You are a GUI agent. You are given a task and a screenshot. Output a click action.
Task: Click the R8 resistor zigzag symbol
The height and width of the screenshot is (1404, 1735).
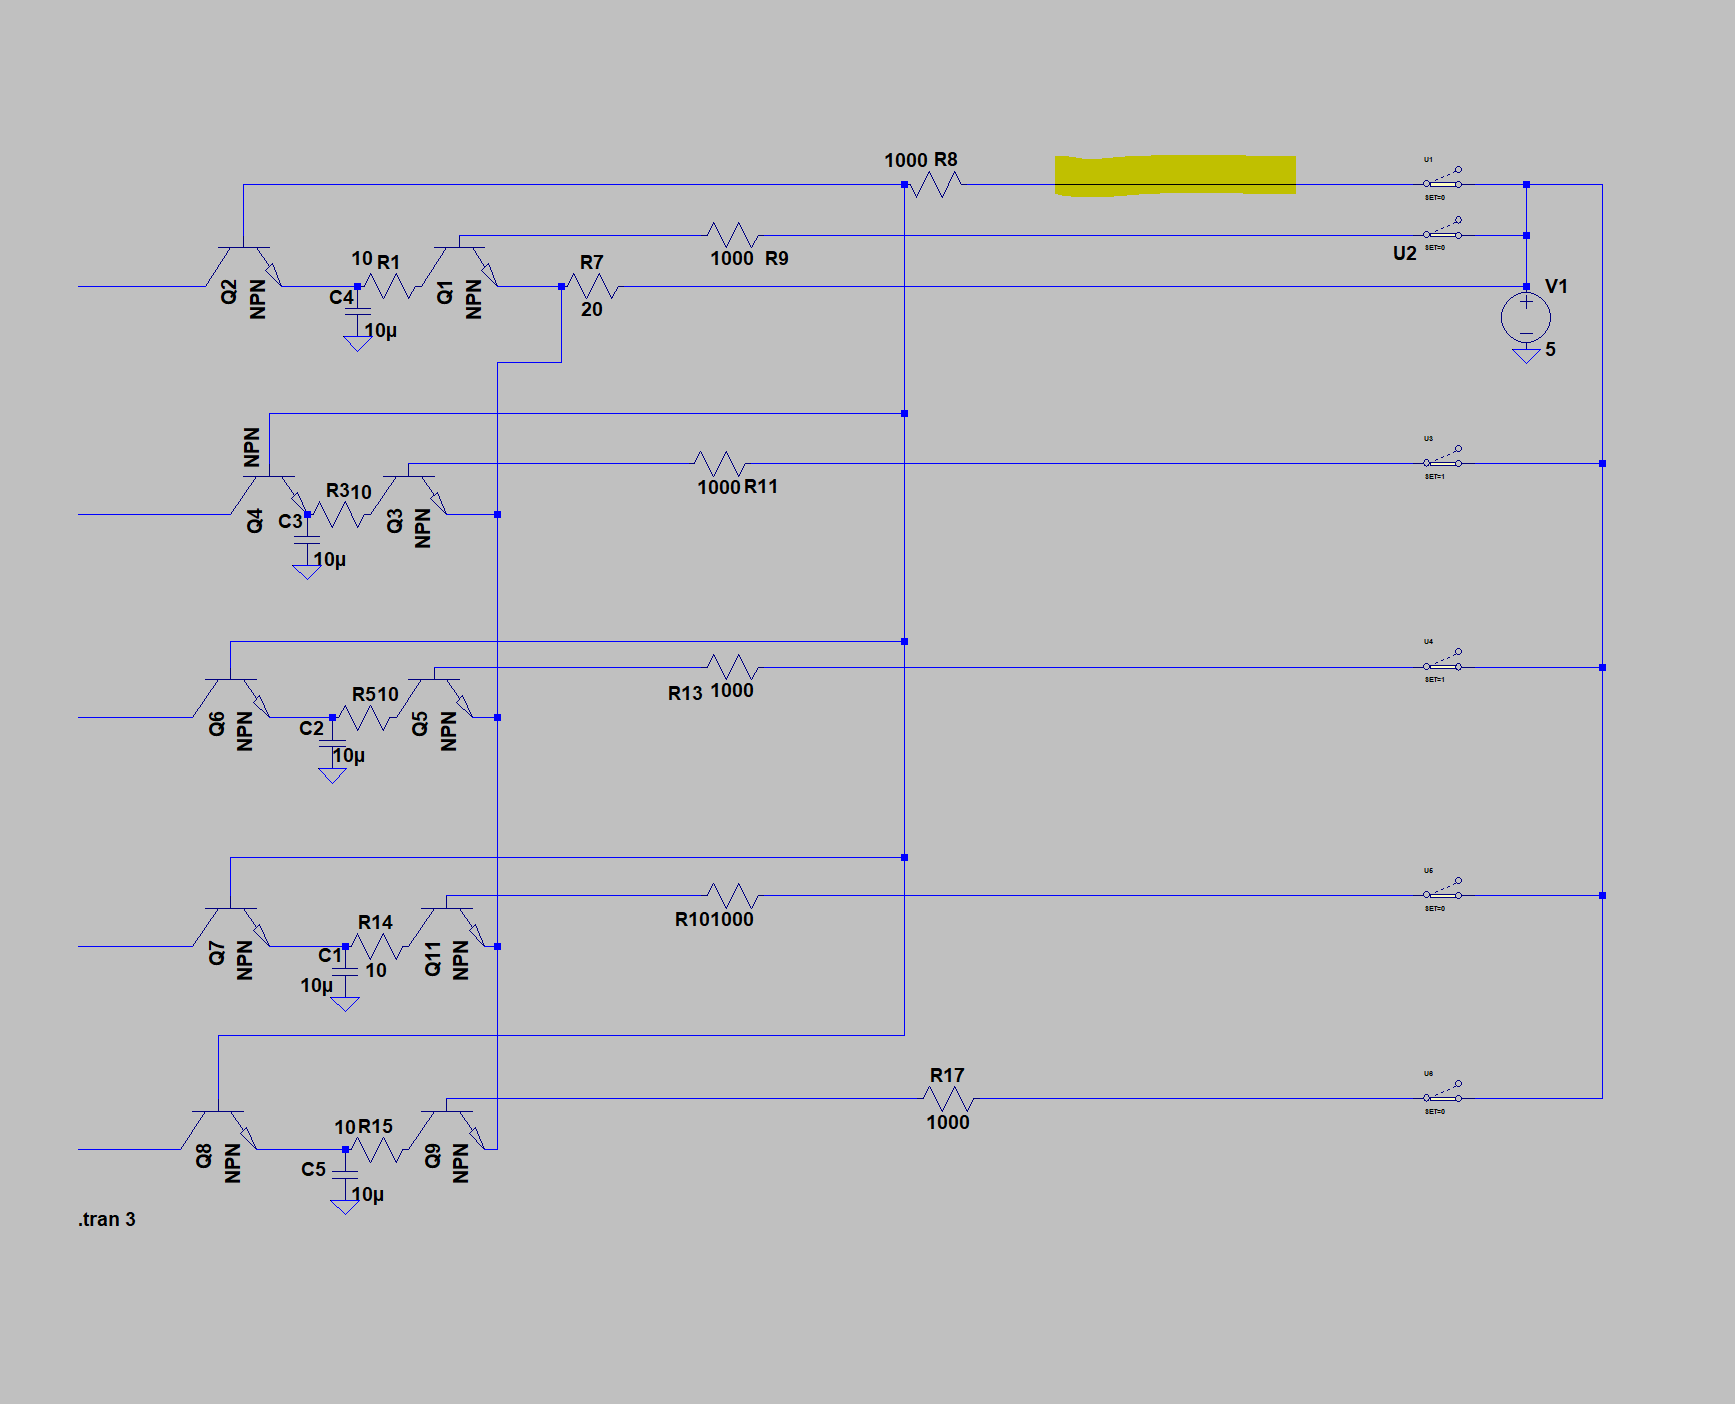pos(934,184)
